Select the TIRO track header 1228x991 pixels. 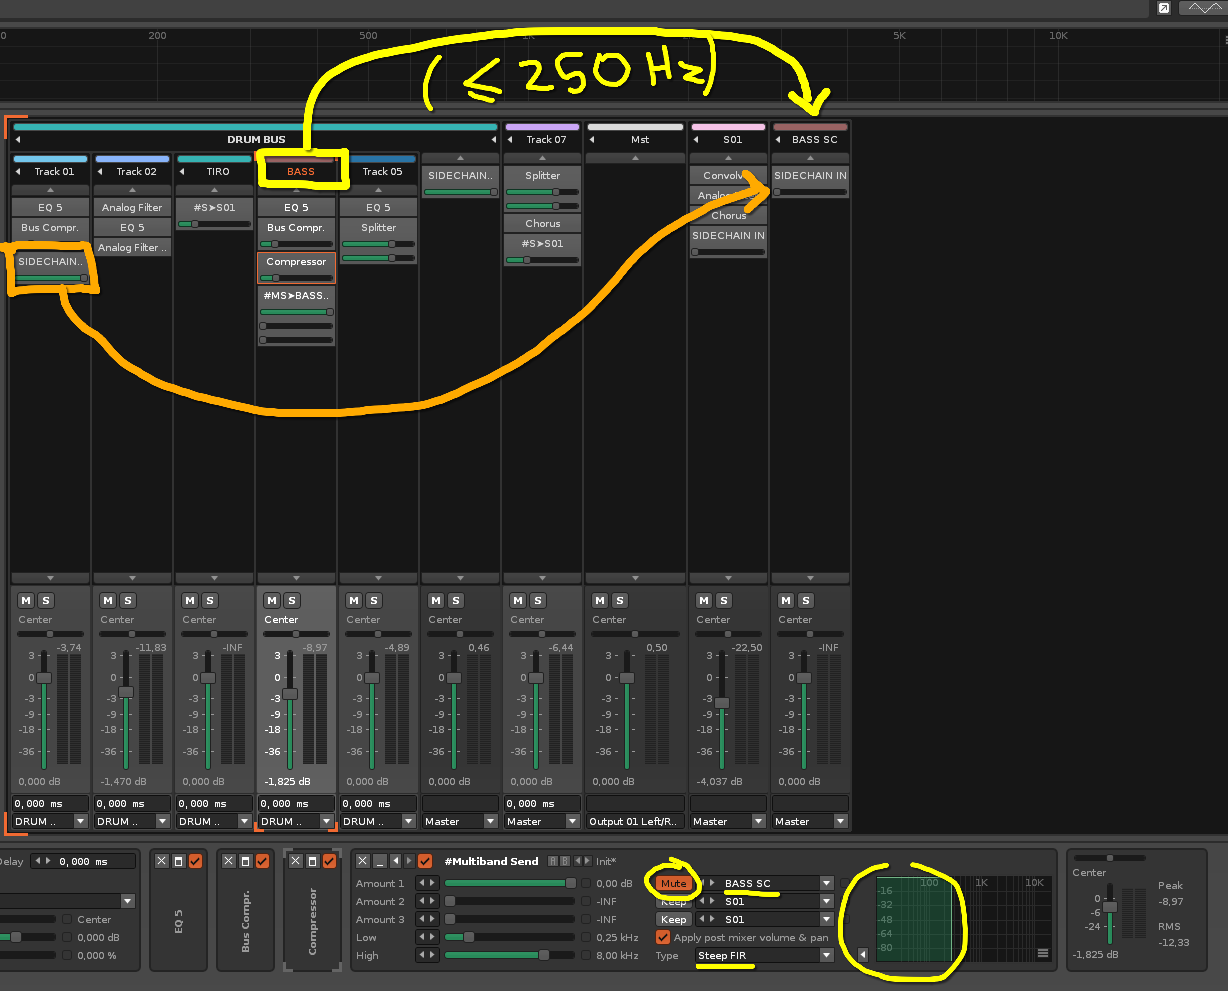[218, 172]
